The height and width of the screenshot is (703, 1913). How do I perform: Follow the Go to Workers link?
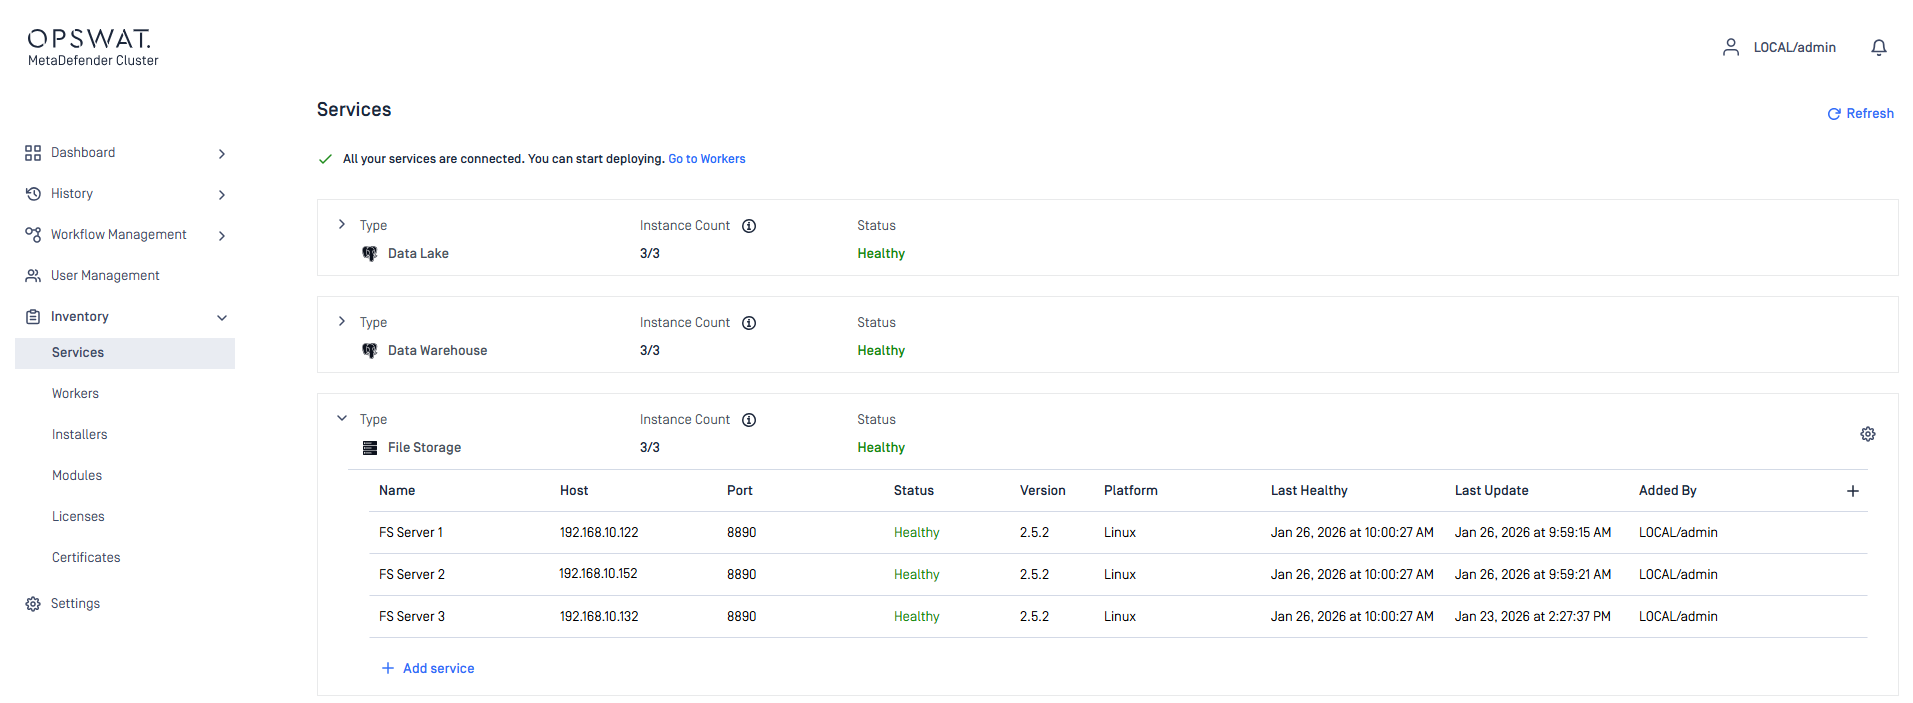[706, 159]
